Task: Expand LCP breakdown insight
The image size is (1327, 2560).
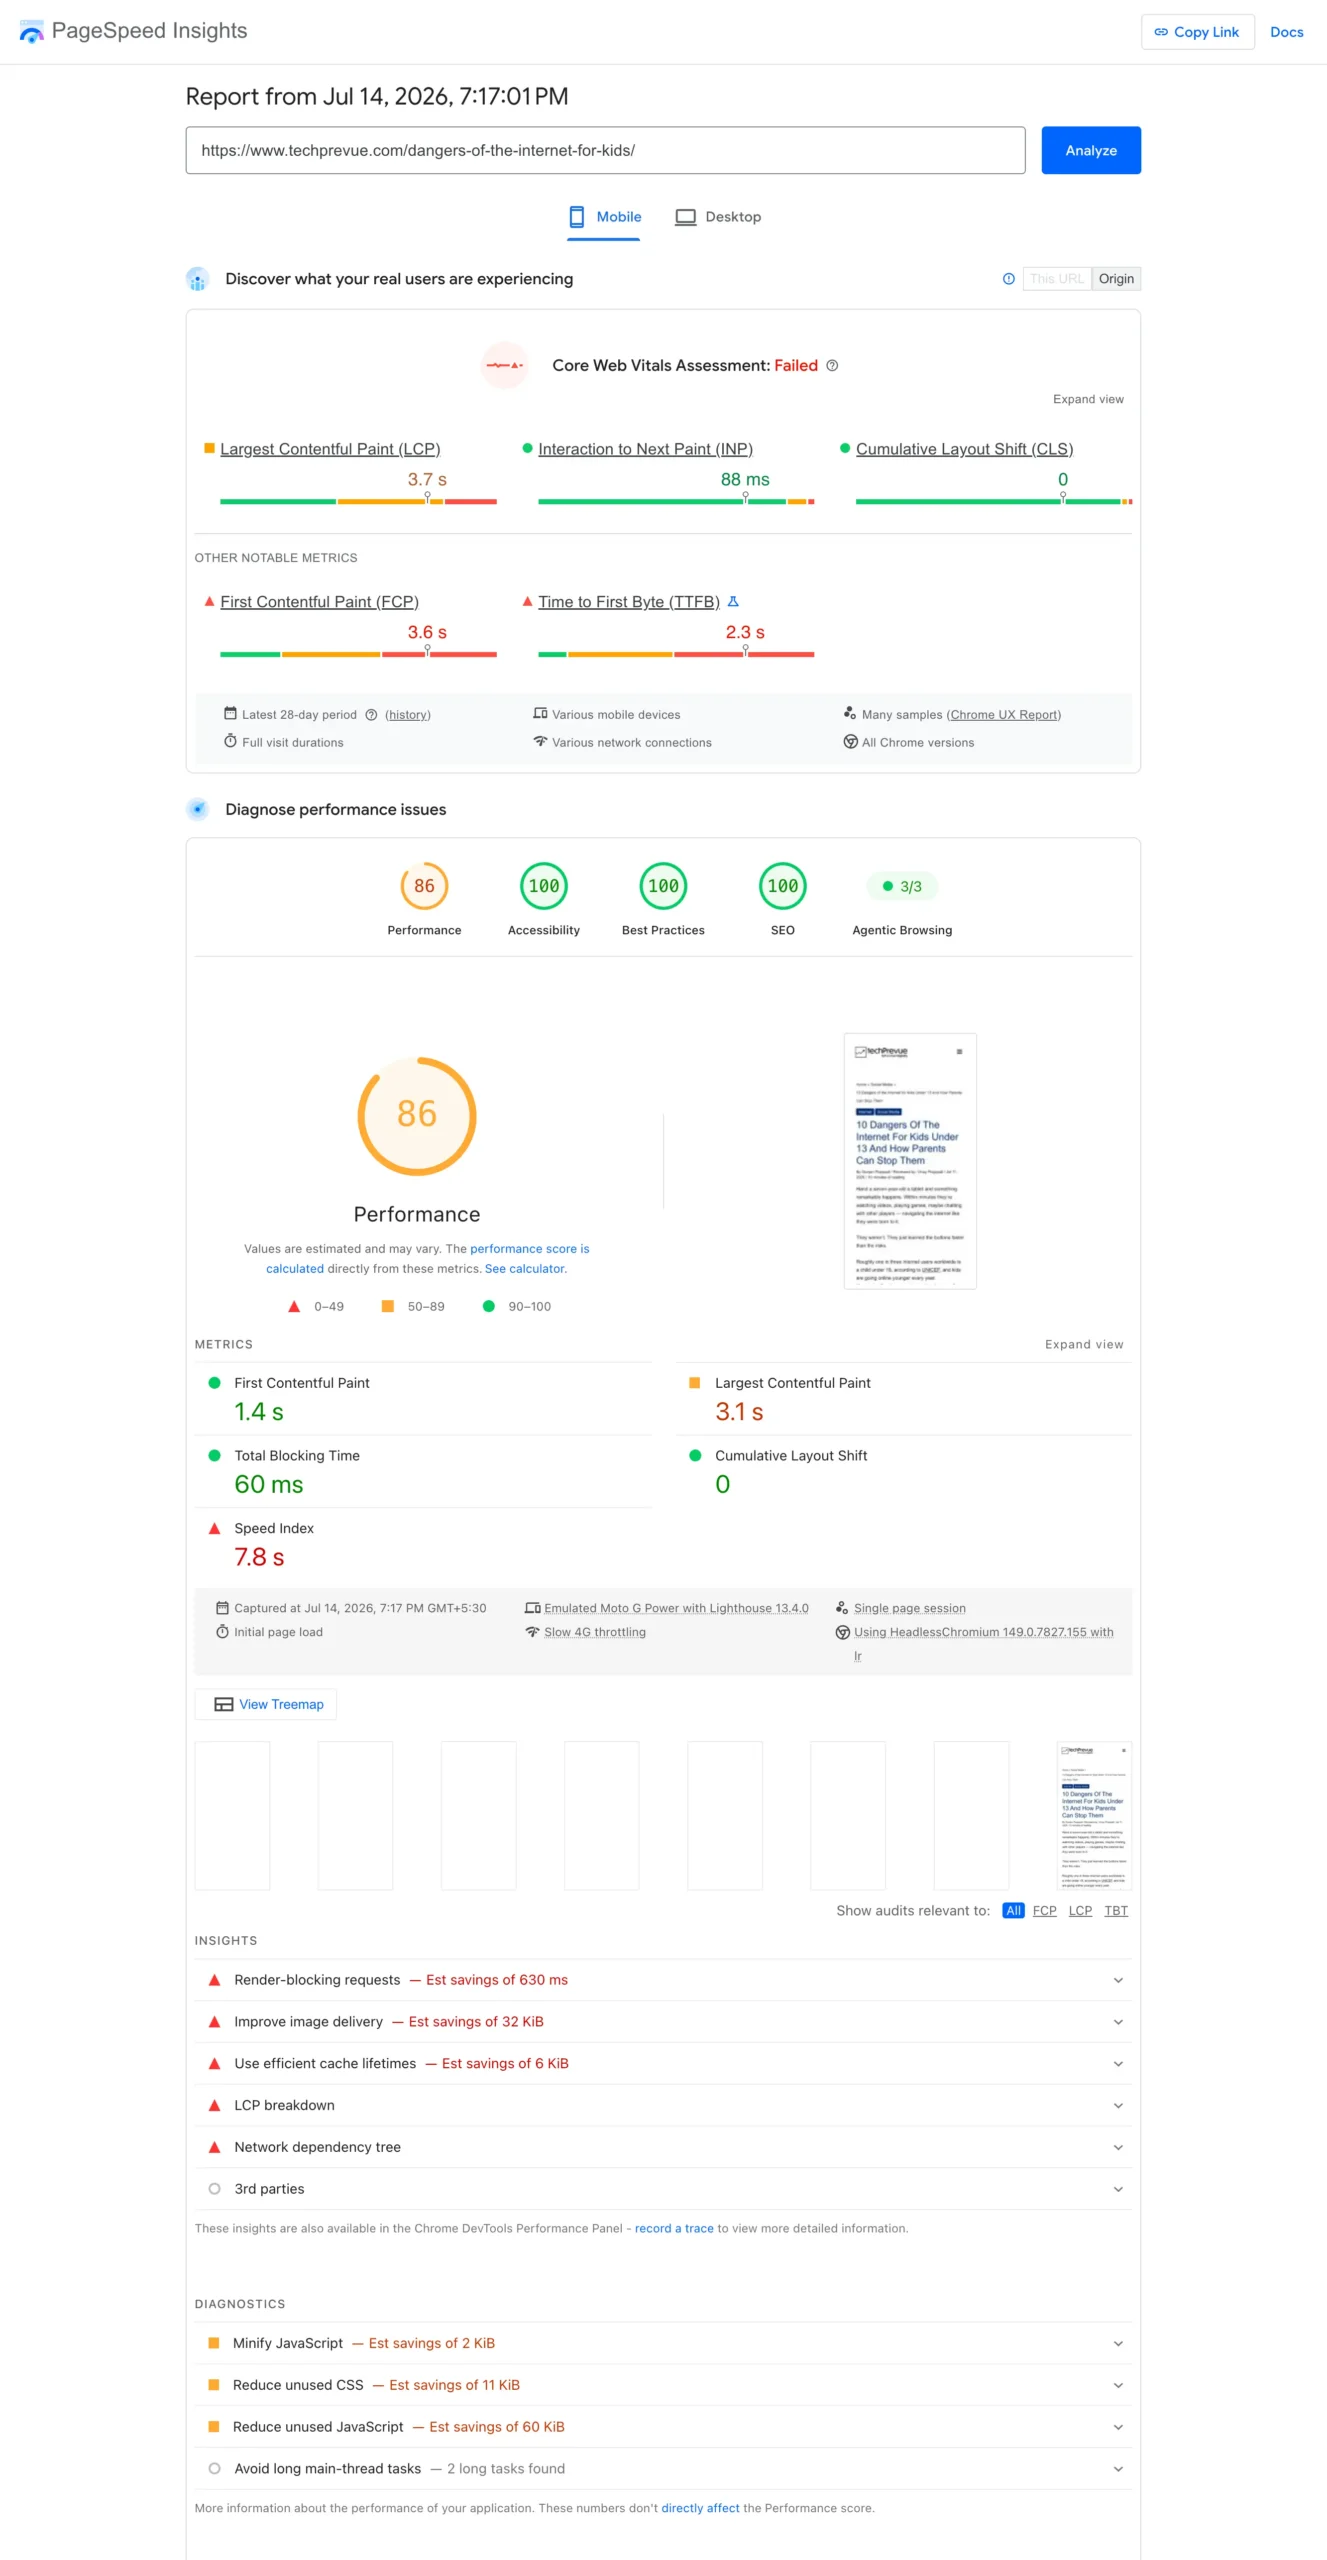Action: coord(663,2106)
